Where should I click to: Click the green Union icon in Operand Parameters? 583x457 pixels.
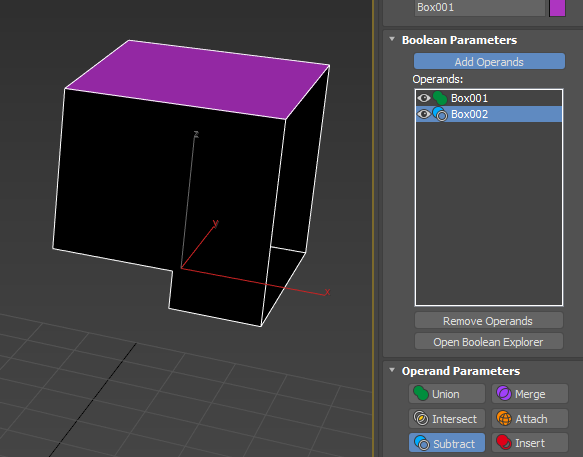[421, 393]
